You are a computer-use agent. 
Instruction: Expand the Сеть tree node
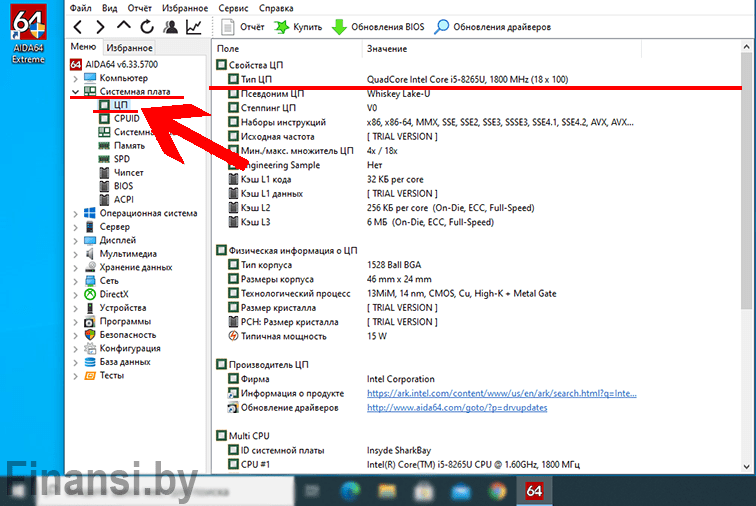click(x=75, y=281)
